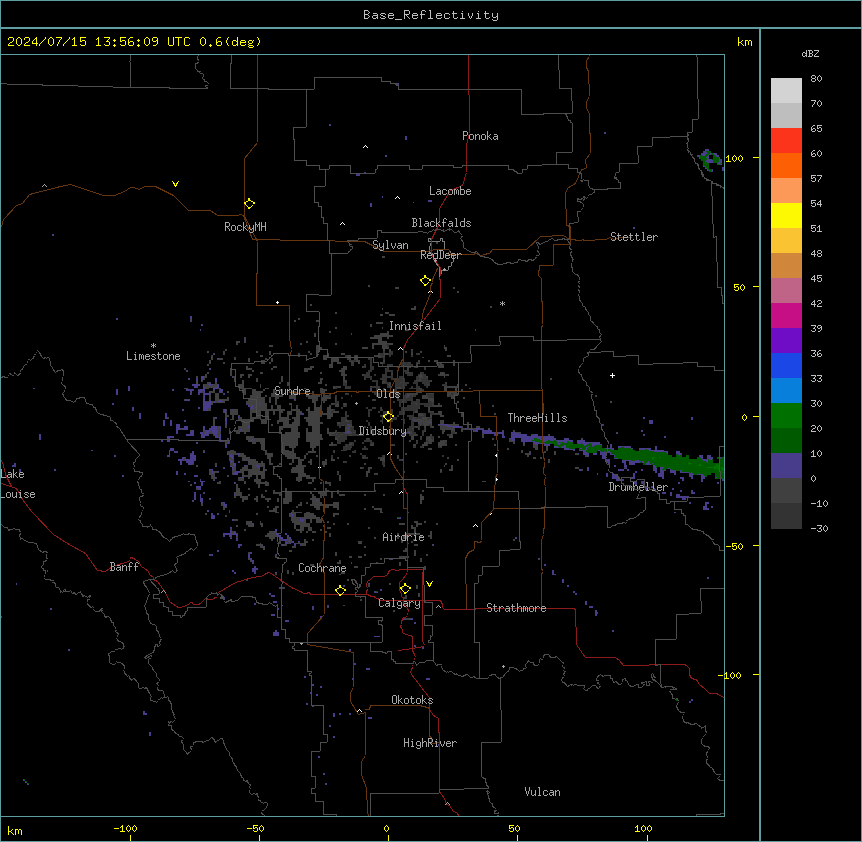Click the Blackfalds city label
862x842 pixels.
(441, 223)
